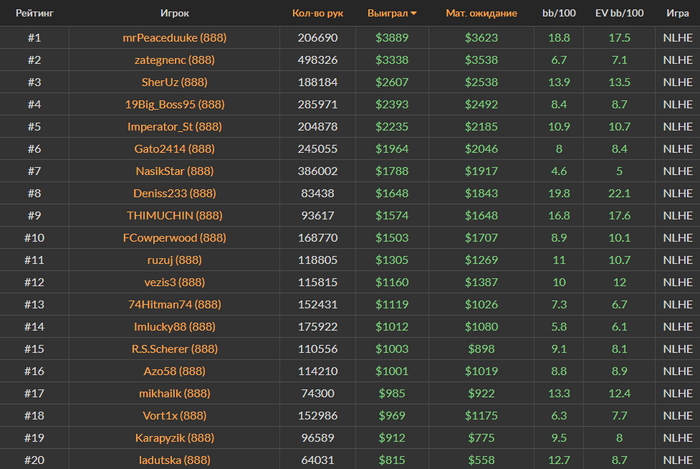Select mikhailk (888) player entry
The width and height of the screenshot is (700, 469).
pyautogui.click(x=175, y=394)
